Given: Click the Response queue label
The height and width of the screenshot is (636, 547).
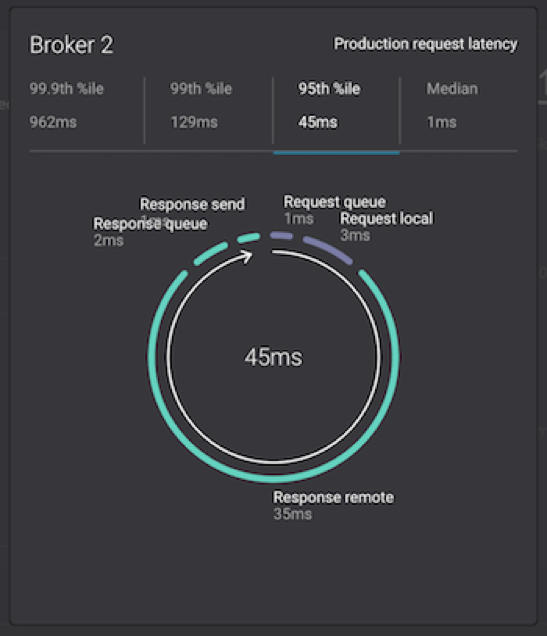Looking at the screenshot, I should click(150, 224).
